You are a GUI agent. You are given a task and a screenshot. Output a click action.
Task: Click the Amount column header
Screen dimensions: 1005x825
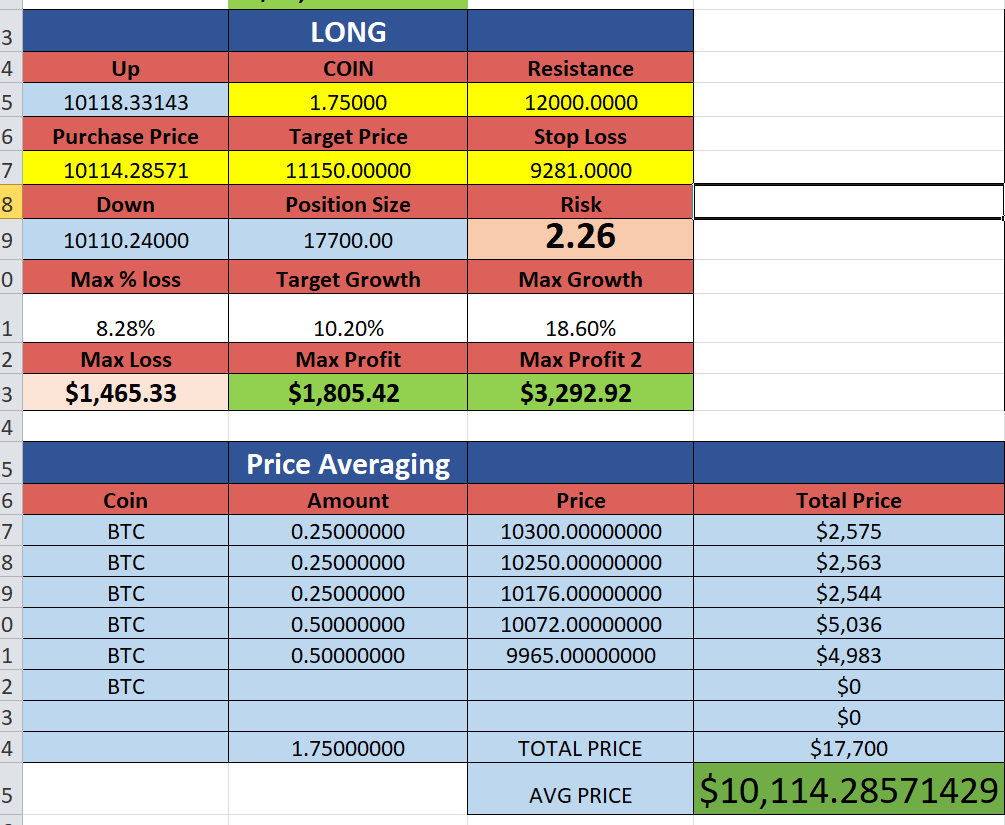348,499
